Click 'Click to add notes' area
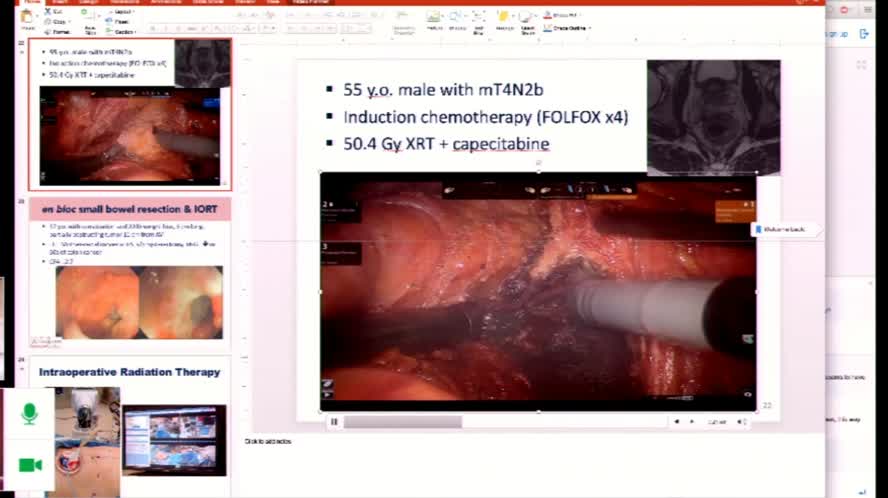This screenshot has width=888, height=498. [268, 441]
